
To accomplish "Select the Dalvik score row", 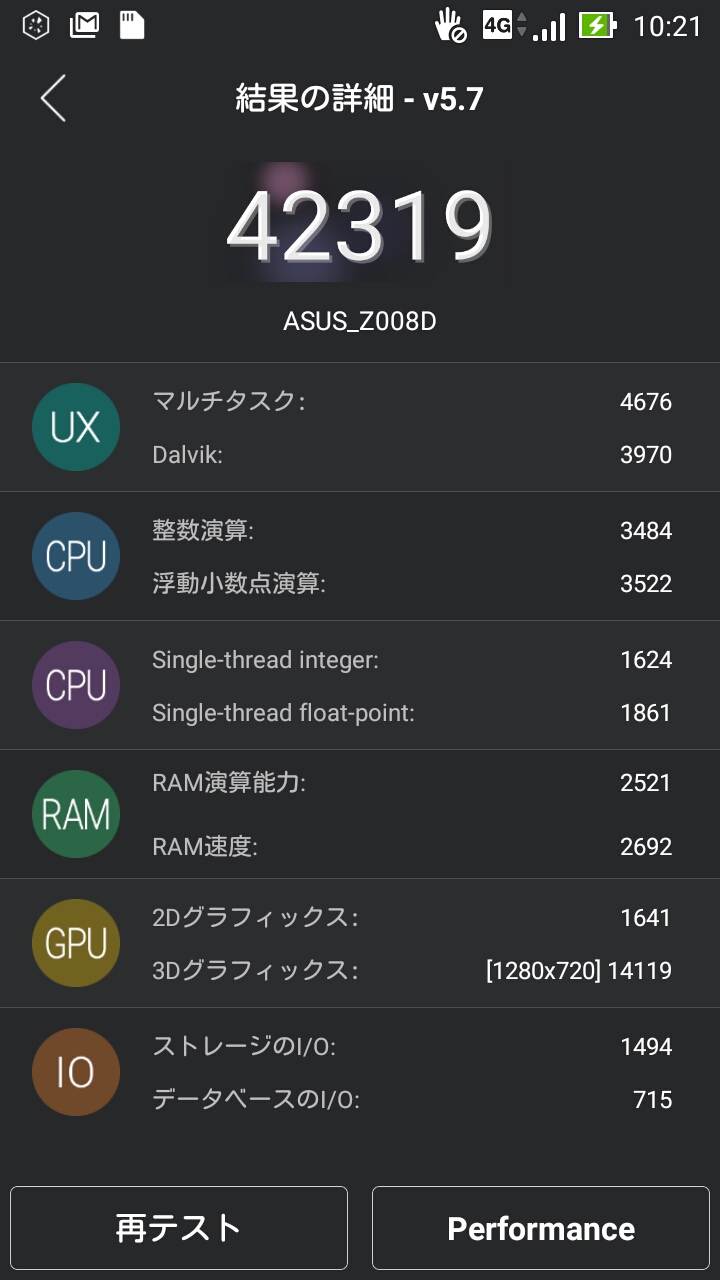I will pyautogui.click(x=410, y=455).
